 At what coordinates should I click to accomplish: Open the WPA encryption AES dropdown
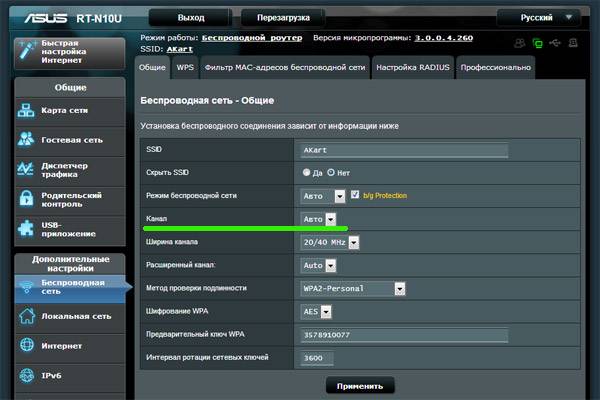[x=316, y=312]
